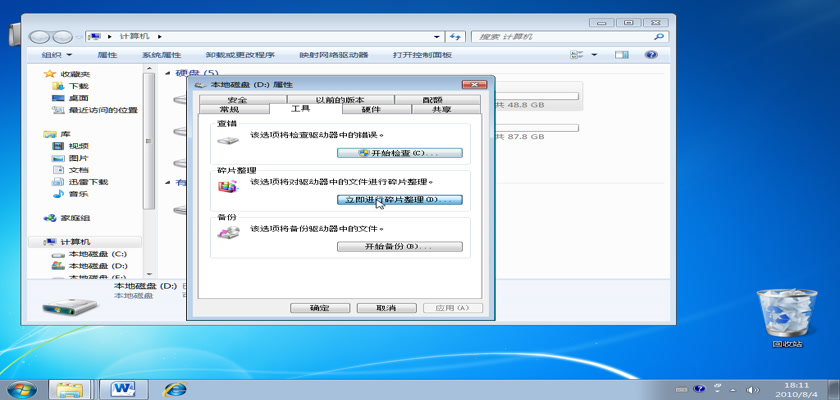The image size is (840, 400).
Task: Select 本地磁盘 (C:) in navigation tree
Action: 97,255
